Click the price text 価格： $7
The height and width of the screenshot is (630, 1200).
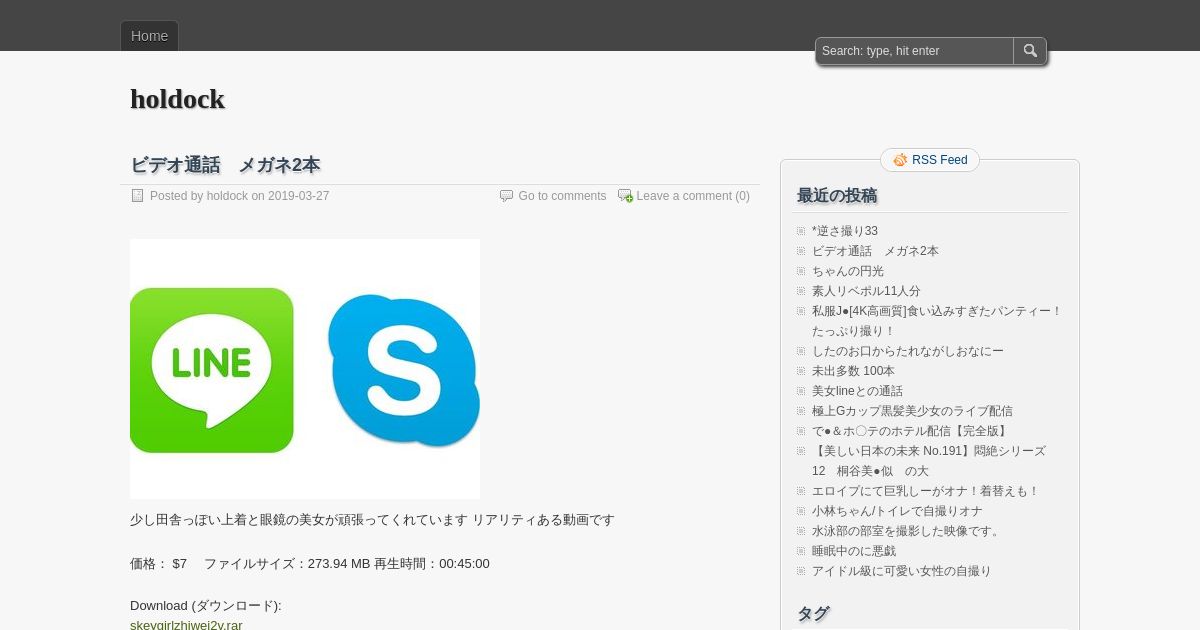point(159,564)
